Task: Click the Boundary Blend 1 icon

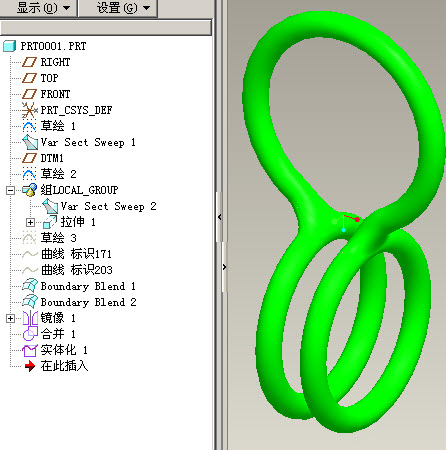Action: click(30, 286)
